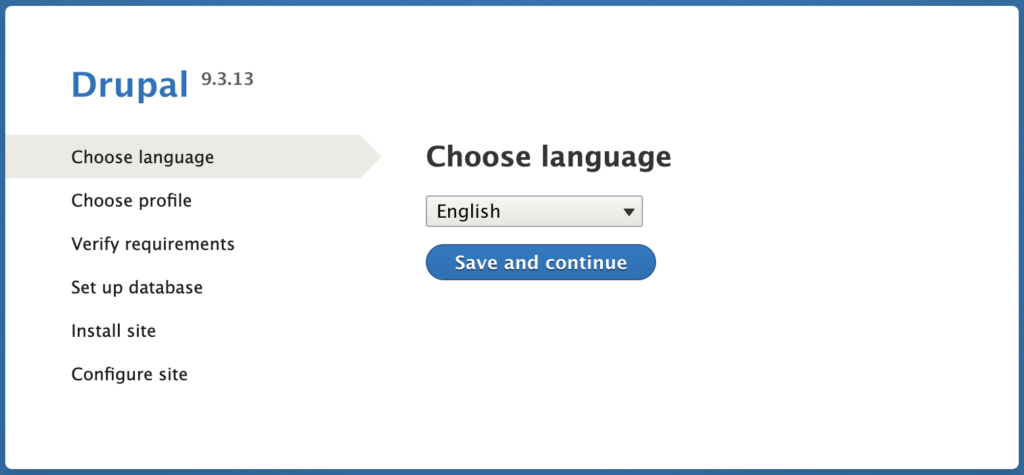The height and width of the screenshot is (475, 1024).
Task: Click the dropdown arrow on the language selector
Action: point(629,212)
